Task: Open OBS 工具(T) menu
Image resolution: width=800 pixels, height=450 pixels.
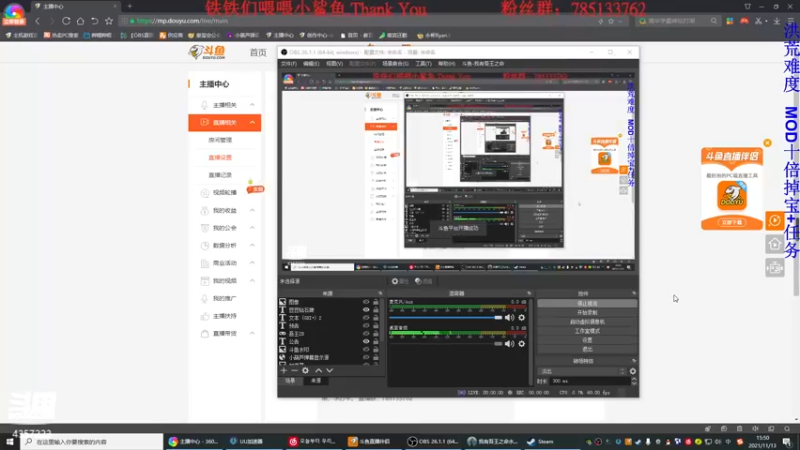Action: [x=423, y=64]
